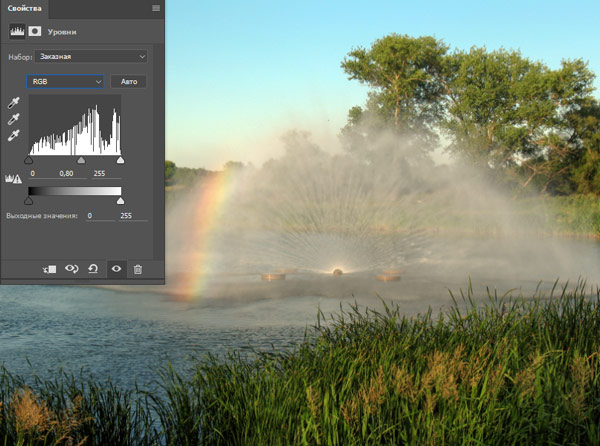Image resolution: width=600 pixels, height=446 pixels.
Task: Delete the adjustment layer with trash icon
Action: pos(138,269)
